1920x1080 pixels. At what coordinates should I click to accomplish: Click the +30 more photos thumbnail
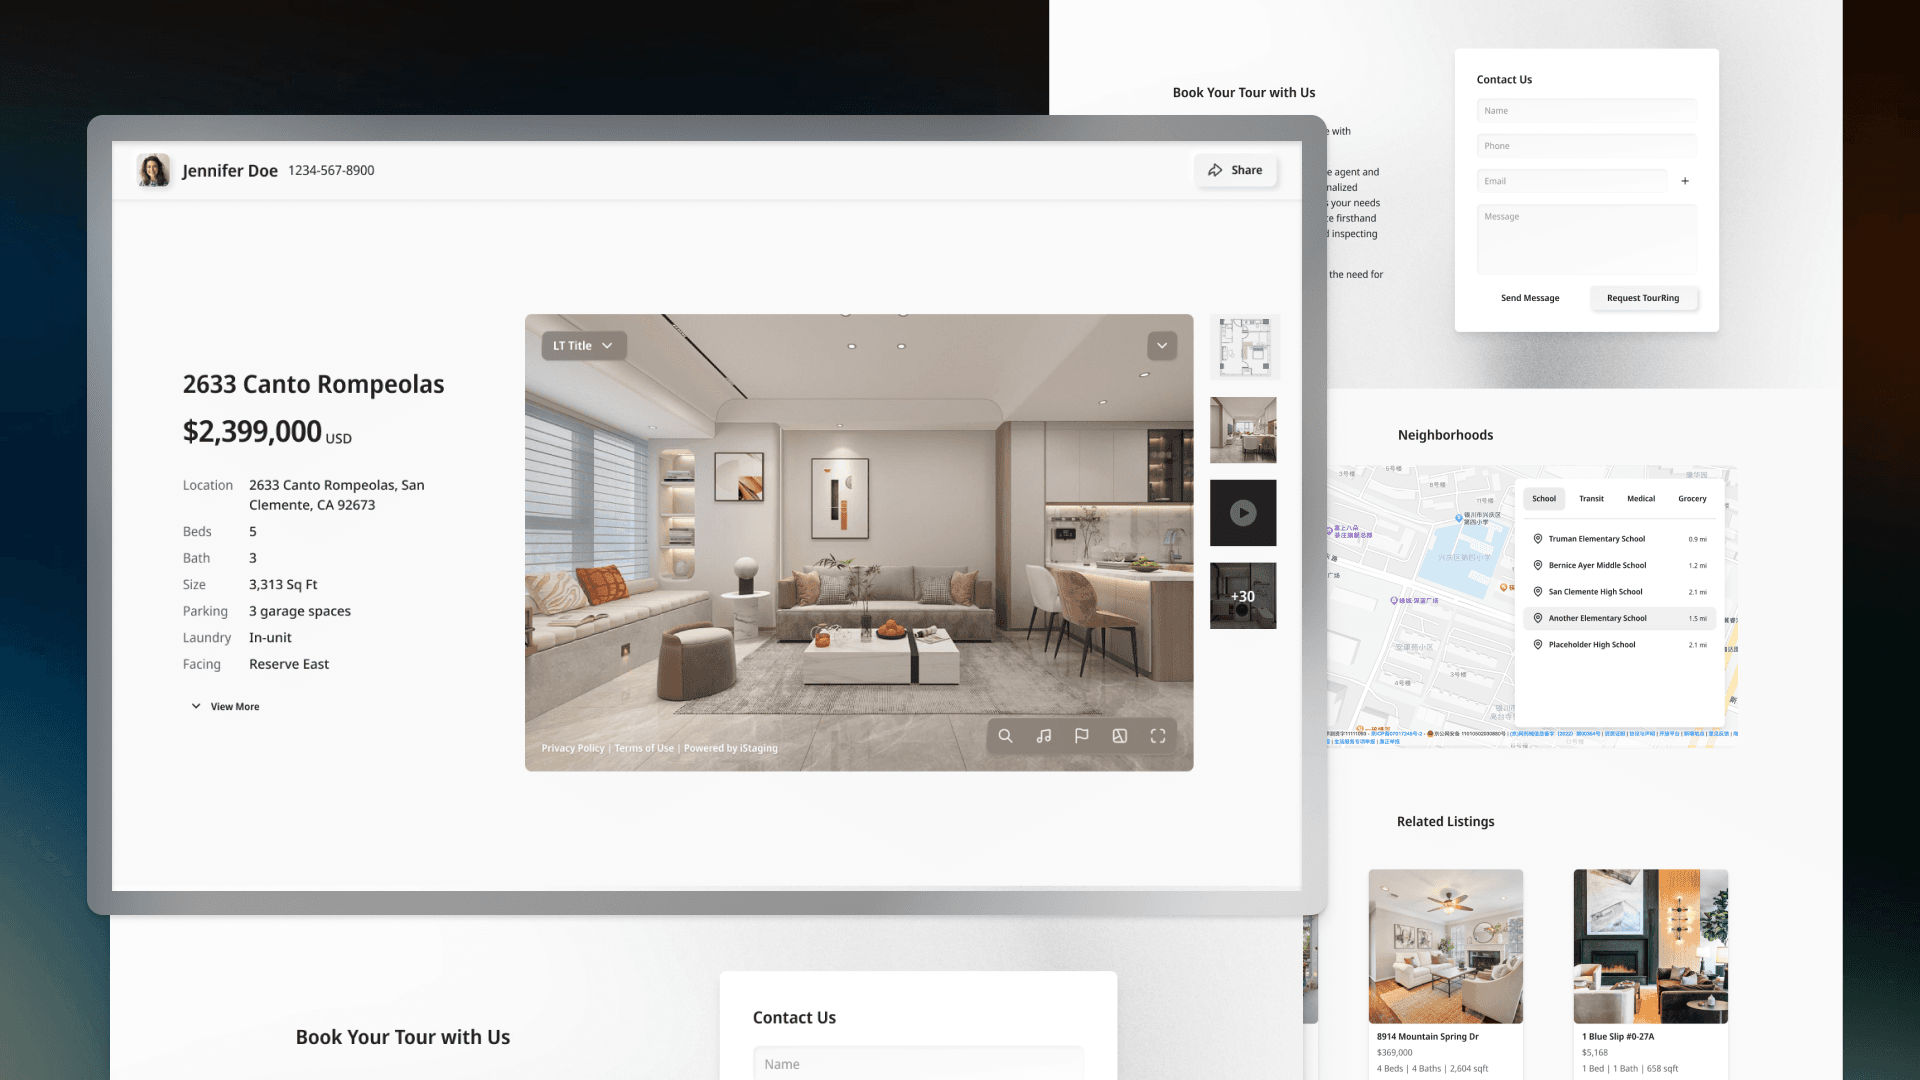[x=1243, y=596]
